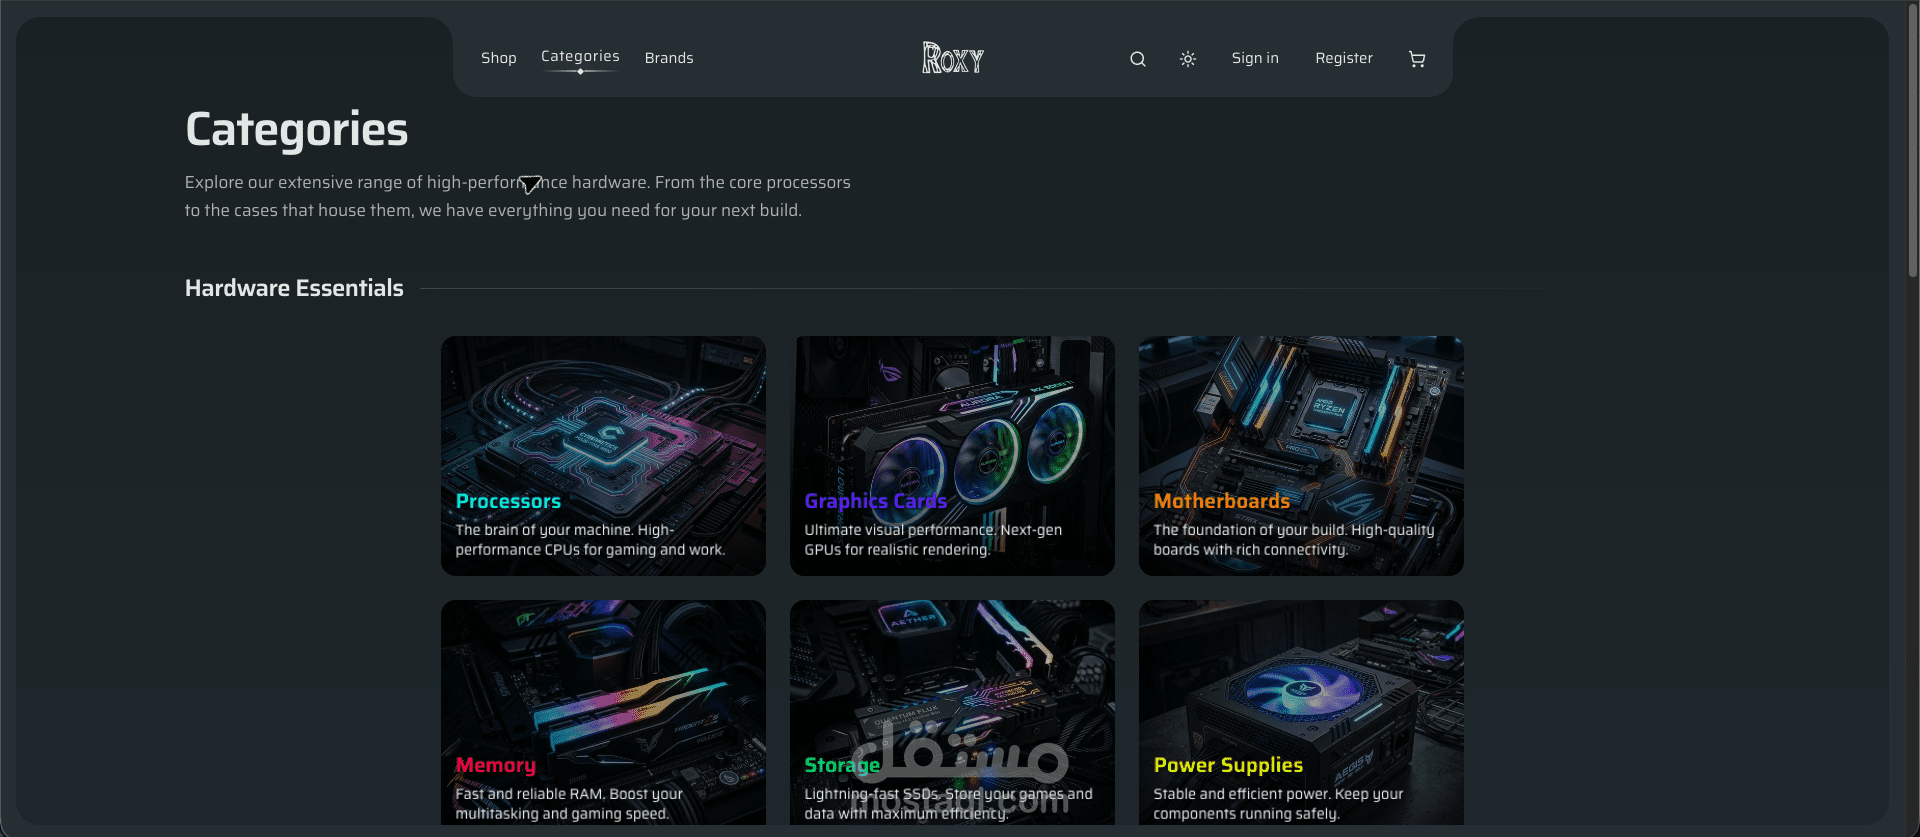
Task: Open the Motherboards category card
Action: point(1301,456)
